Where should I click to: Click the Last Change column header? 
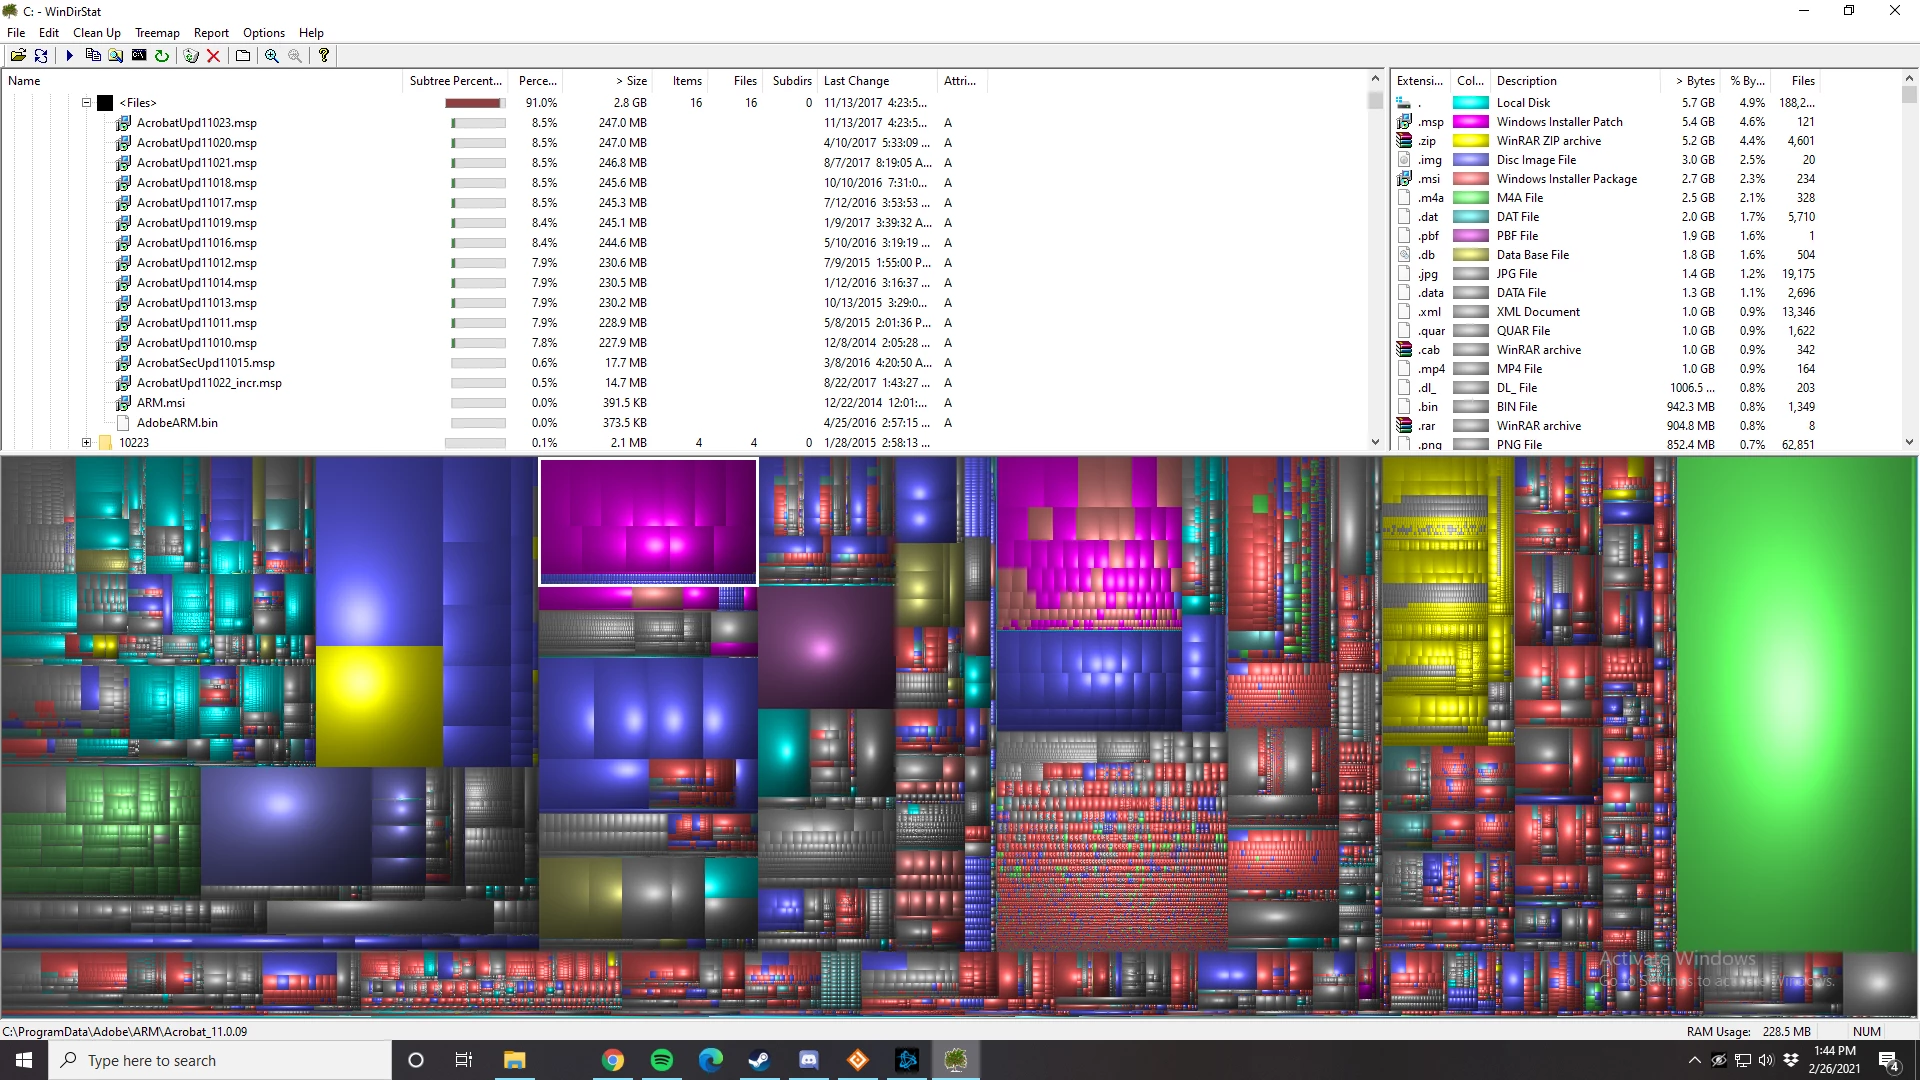click(x=856, y=81)
